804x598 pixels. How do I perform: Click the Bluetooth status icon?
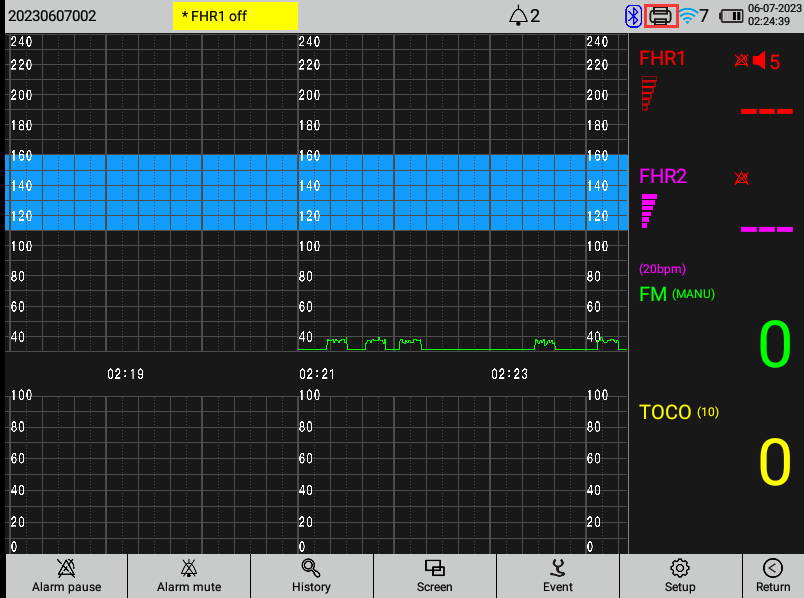tap(633, 16)
